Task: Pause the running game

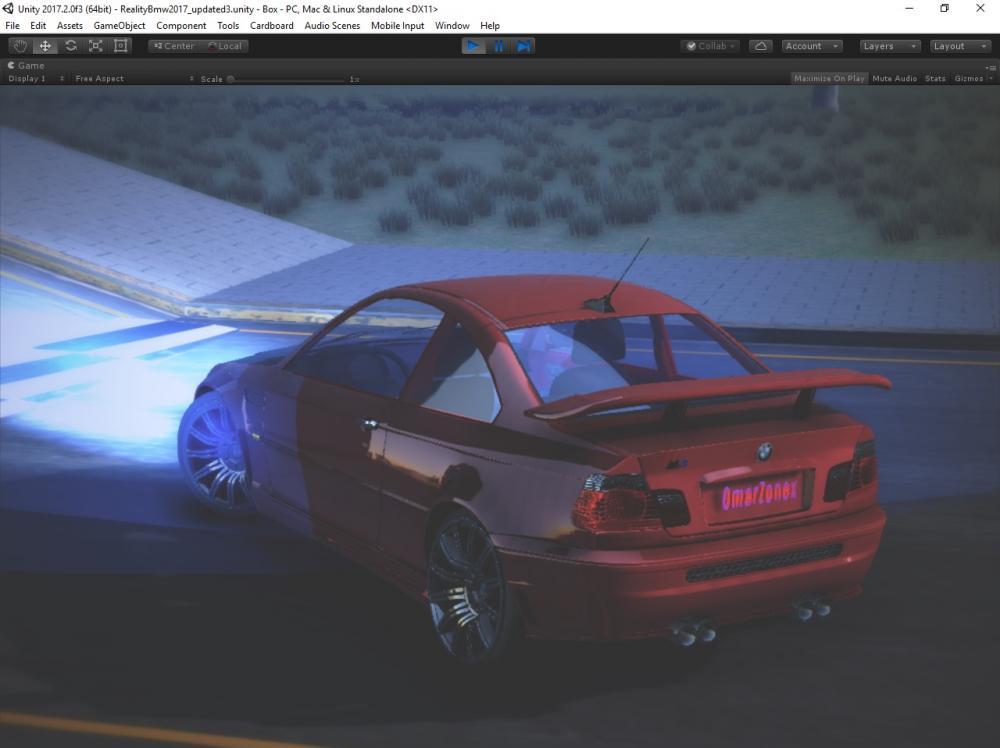Action: click(499, 46)
